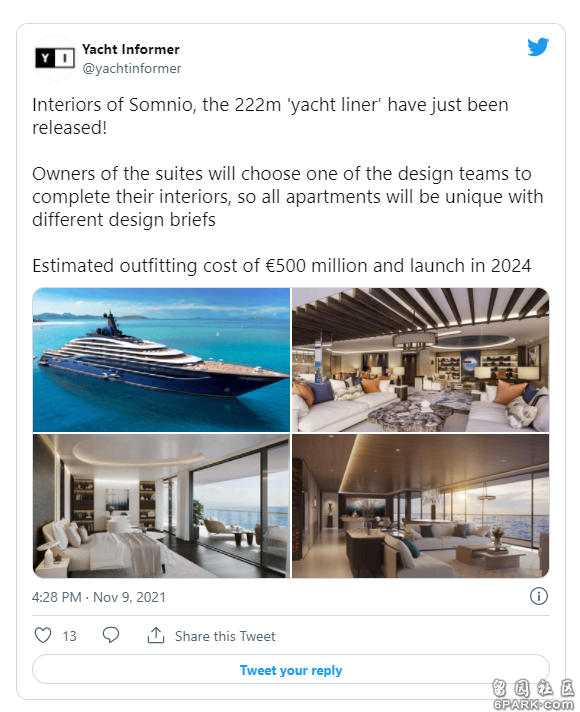
Task: View the sunset living room photo
Action: pos(421,506)
